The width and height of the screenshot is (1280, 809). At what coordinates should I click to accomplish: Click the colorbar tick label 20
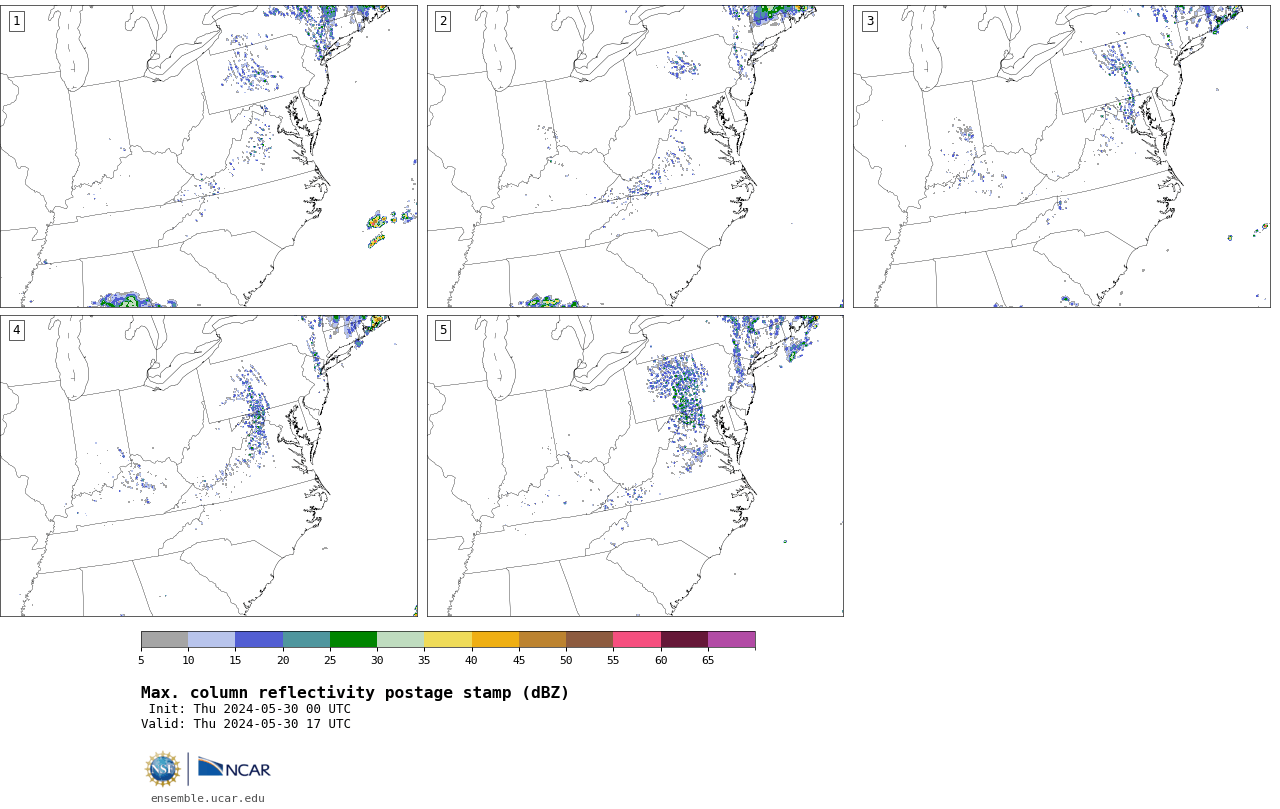[283, 660]
